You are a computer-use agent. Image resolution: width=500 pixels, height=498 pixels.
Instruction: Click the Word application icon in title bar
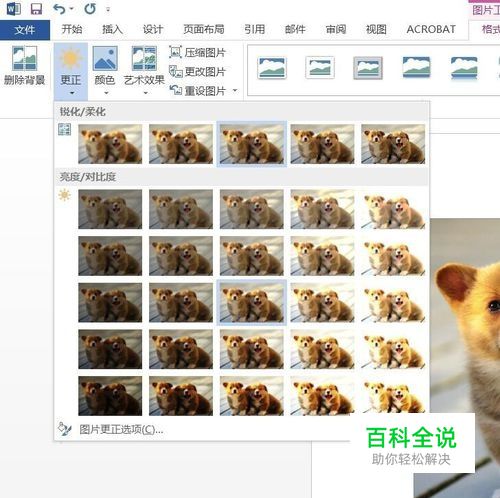(14, 9)
